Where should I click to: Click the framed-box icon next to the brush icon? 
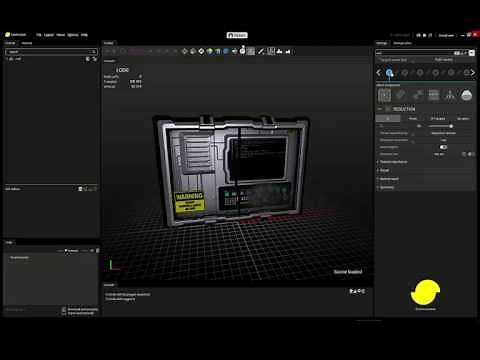point(271,51)
